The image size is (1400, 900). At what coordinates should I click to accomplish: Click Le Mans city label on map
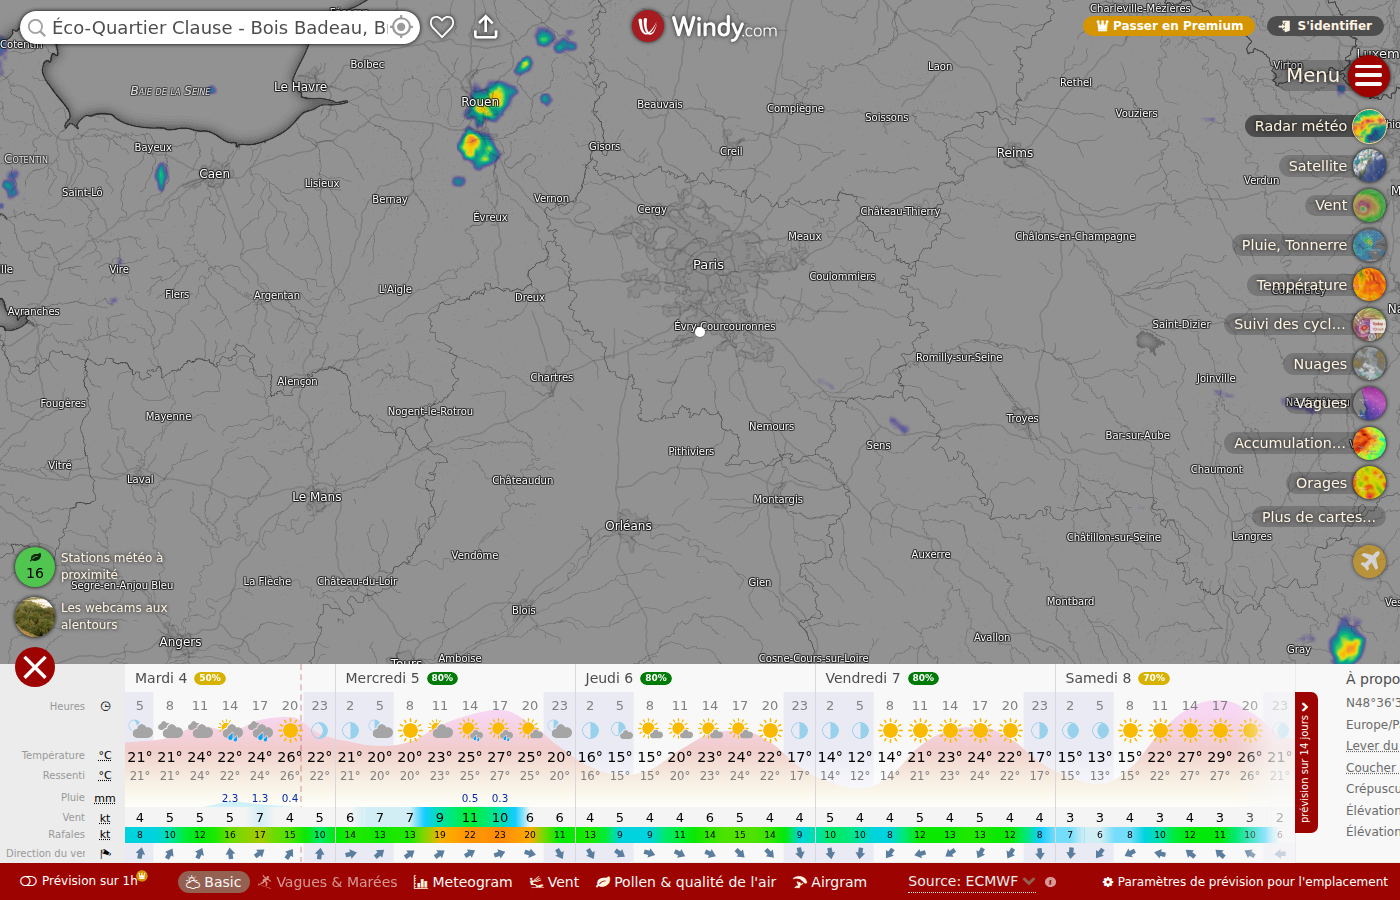pyautogui.click(x=316, y=497)
